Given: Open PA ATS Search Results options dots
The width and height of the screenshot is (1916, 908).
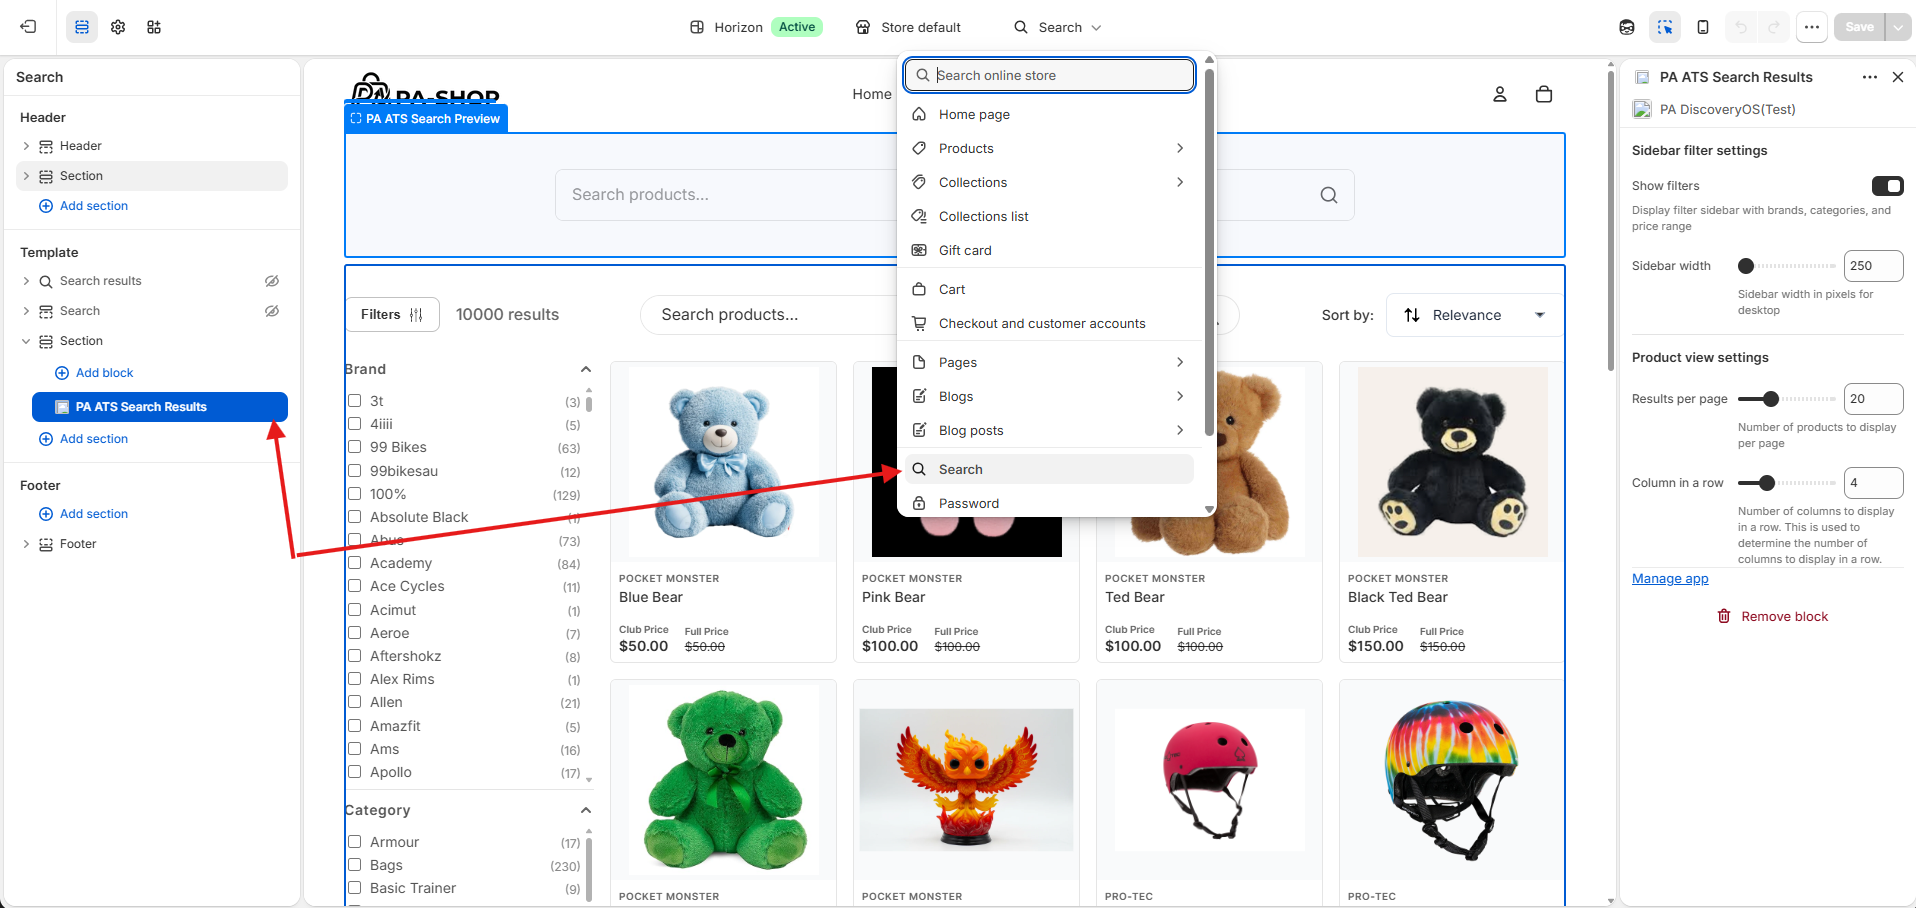Looking at the screenshot, I should tap(1870, 77).
